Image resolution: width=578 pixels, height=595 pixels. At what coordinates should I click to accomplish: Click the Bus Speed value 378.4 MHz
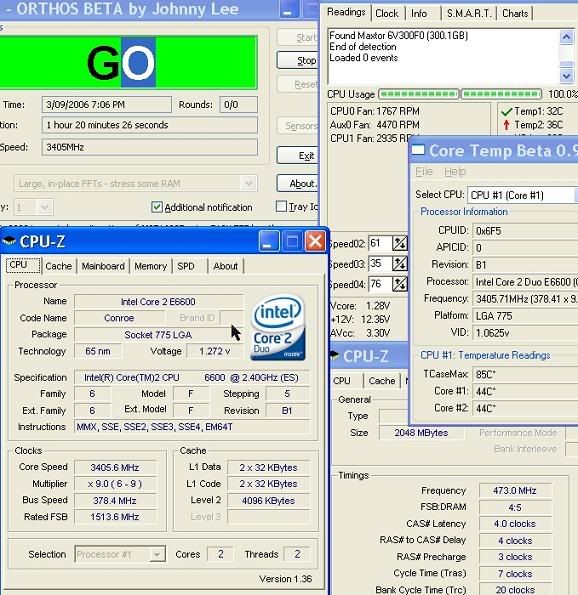pos(115,501)
